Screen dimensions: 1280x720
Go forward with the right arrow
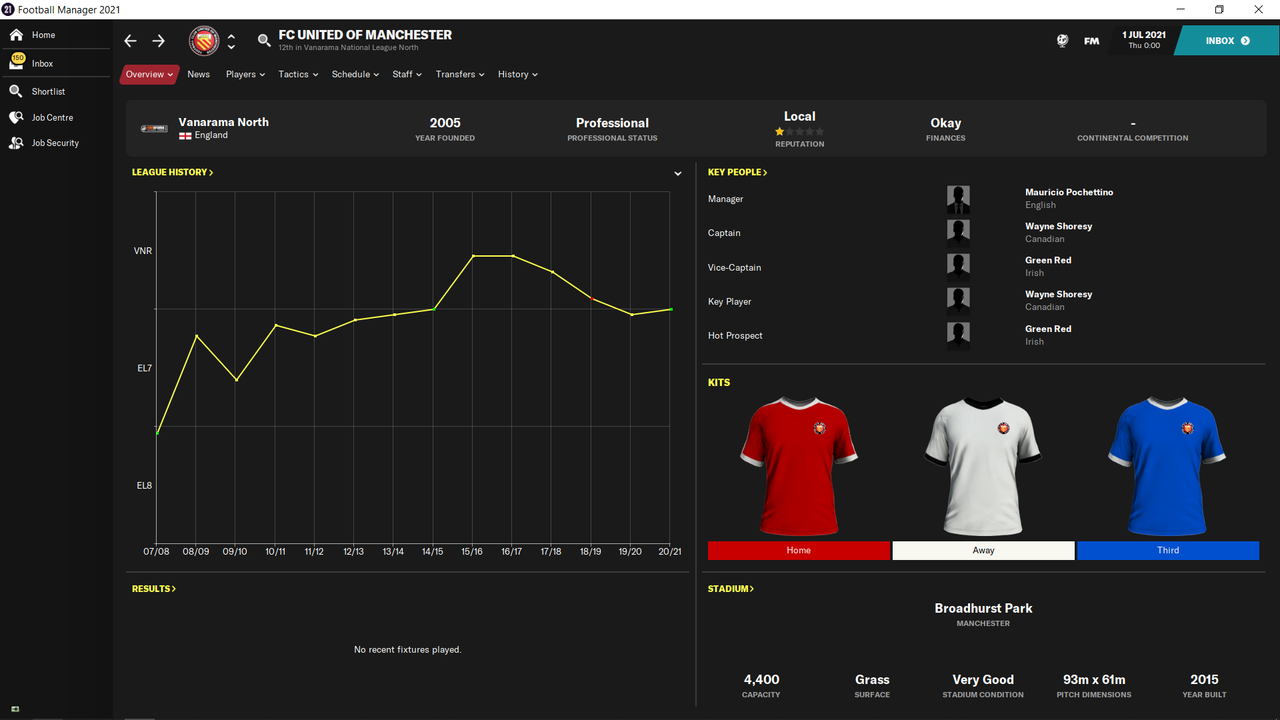(x=159, y=41)
